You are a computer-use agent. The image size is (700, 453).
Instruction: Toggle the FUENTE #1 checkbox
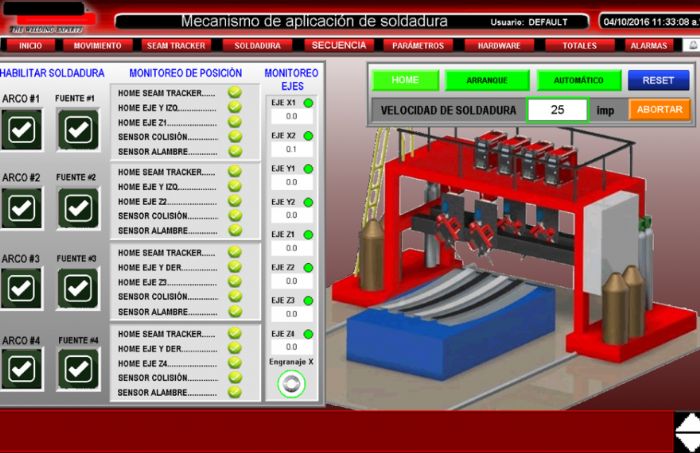point(79,130)
